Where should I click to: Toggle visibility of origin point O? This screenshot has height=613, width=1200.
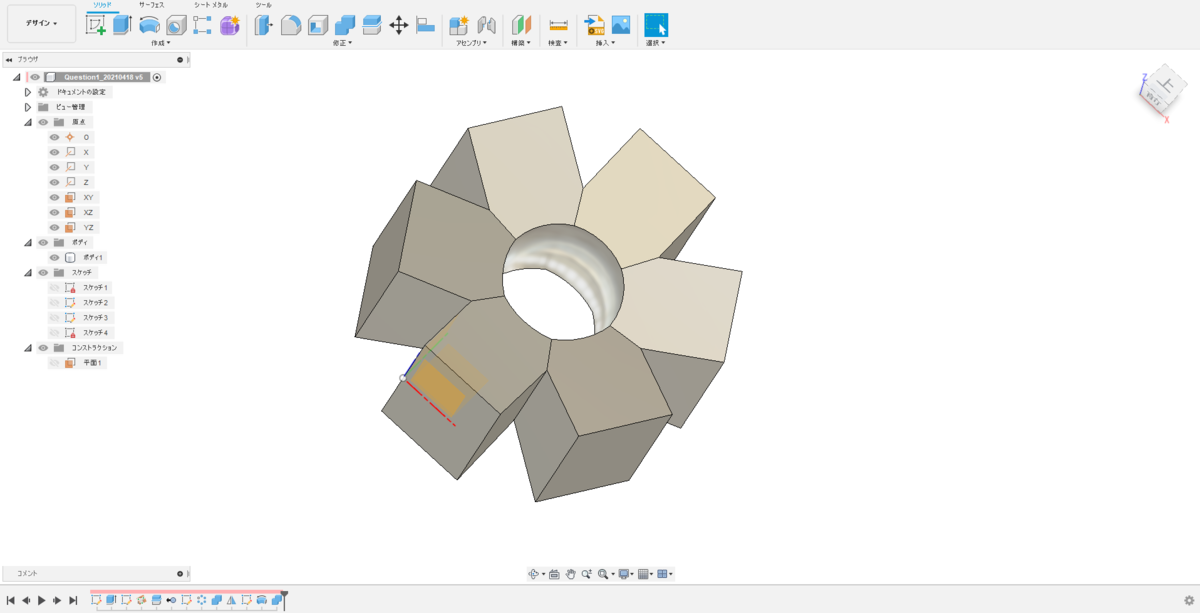coord(55,137)
